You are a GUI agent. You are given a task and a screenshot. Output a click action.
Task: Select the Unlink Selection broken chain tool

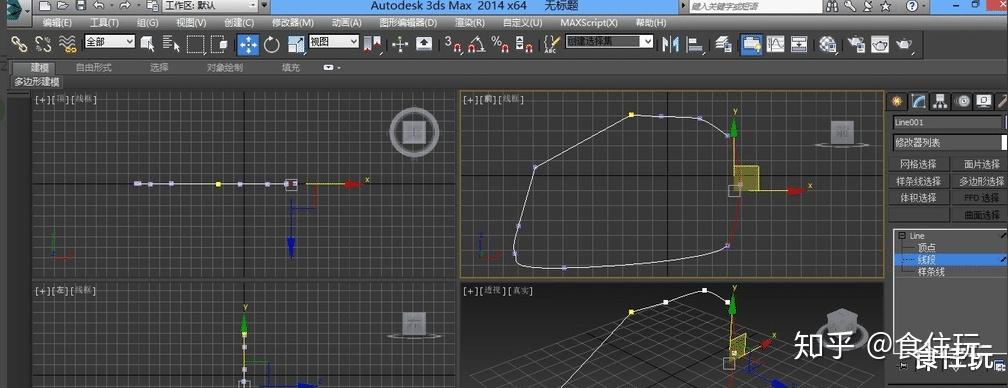[43, 44]
